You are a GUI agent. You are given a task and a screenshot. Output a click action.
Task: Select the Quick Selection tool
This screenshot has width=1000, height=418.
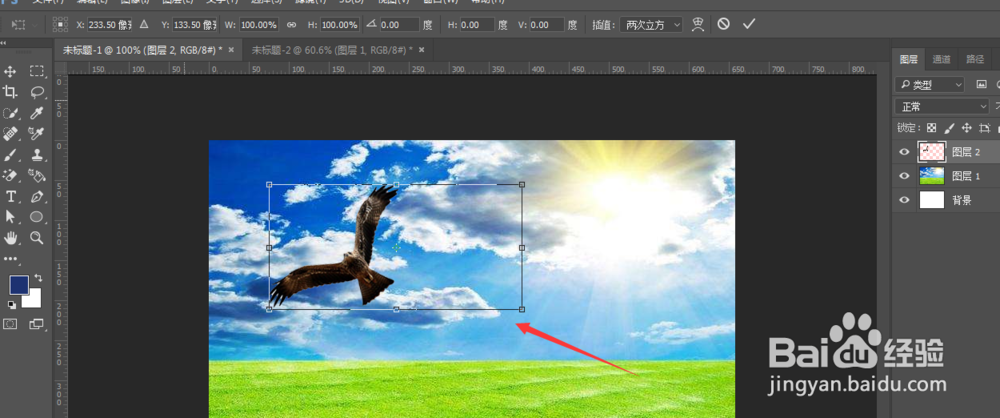coord(10,114)
